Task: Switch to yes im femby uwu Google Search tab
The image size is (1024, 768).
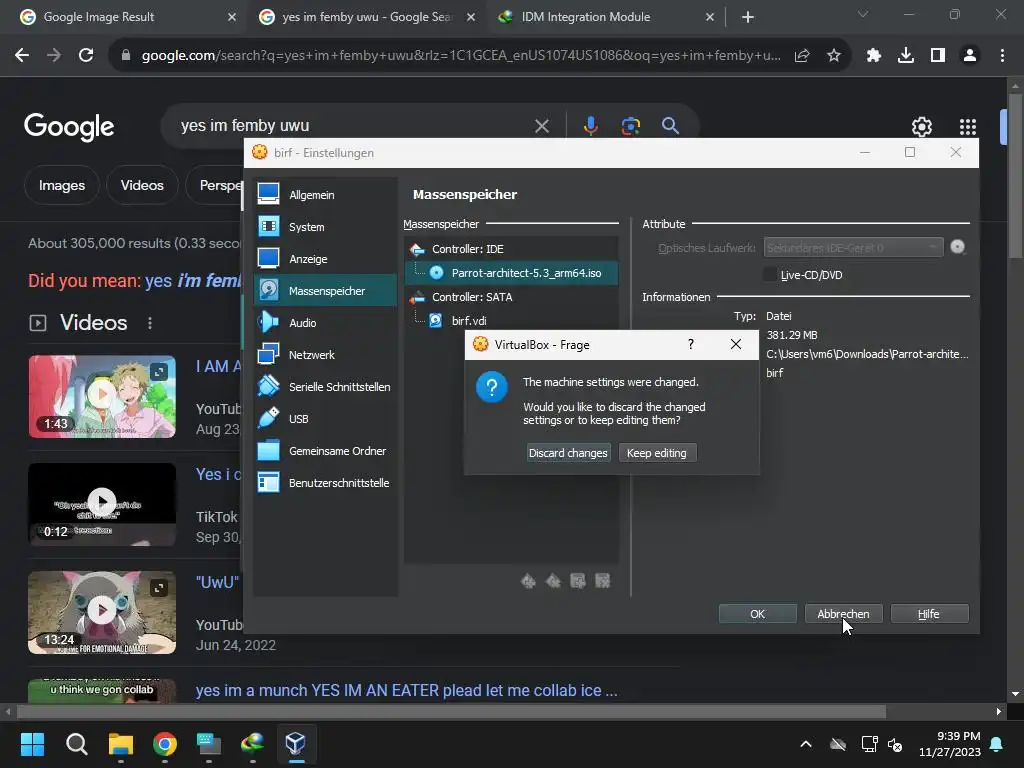Action: coord(368,17)
